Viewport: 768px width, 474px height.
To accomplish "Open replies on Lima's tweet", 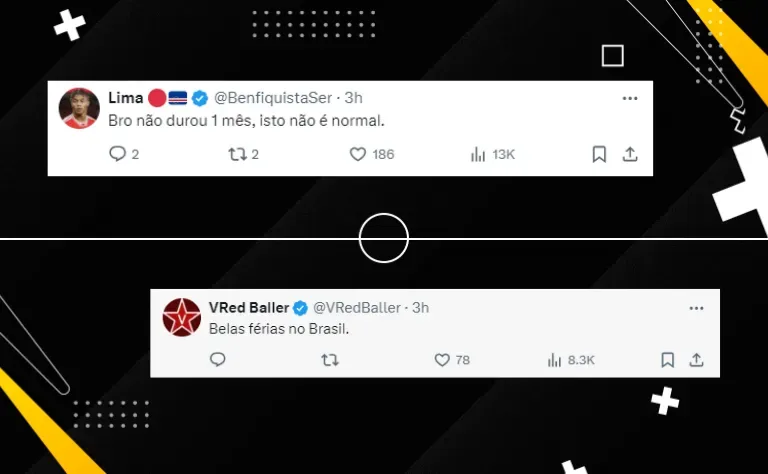I will click(x=124, y=154).
